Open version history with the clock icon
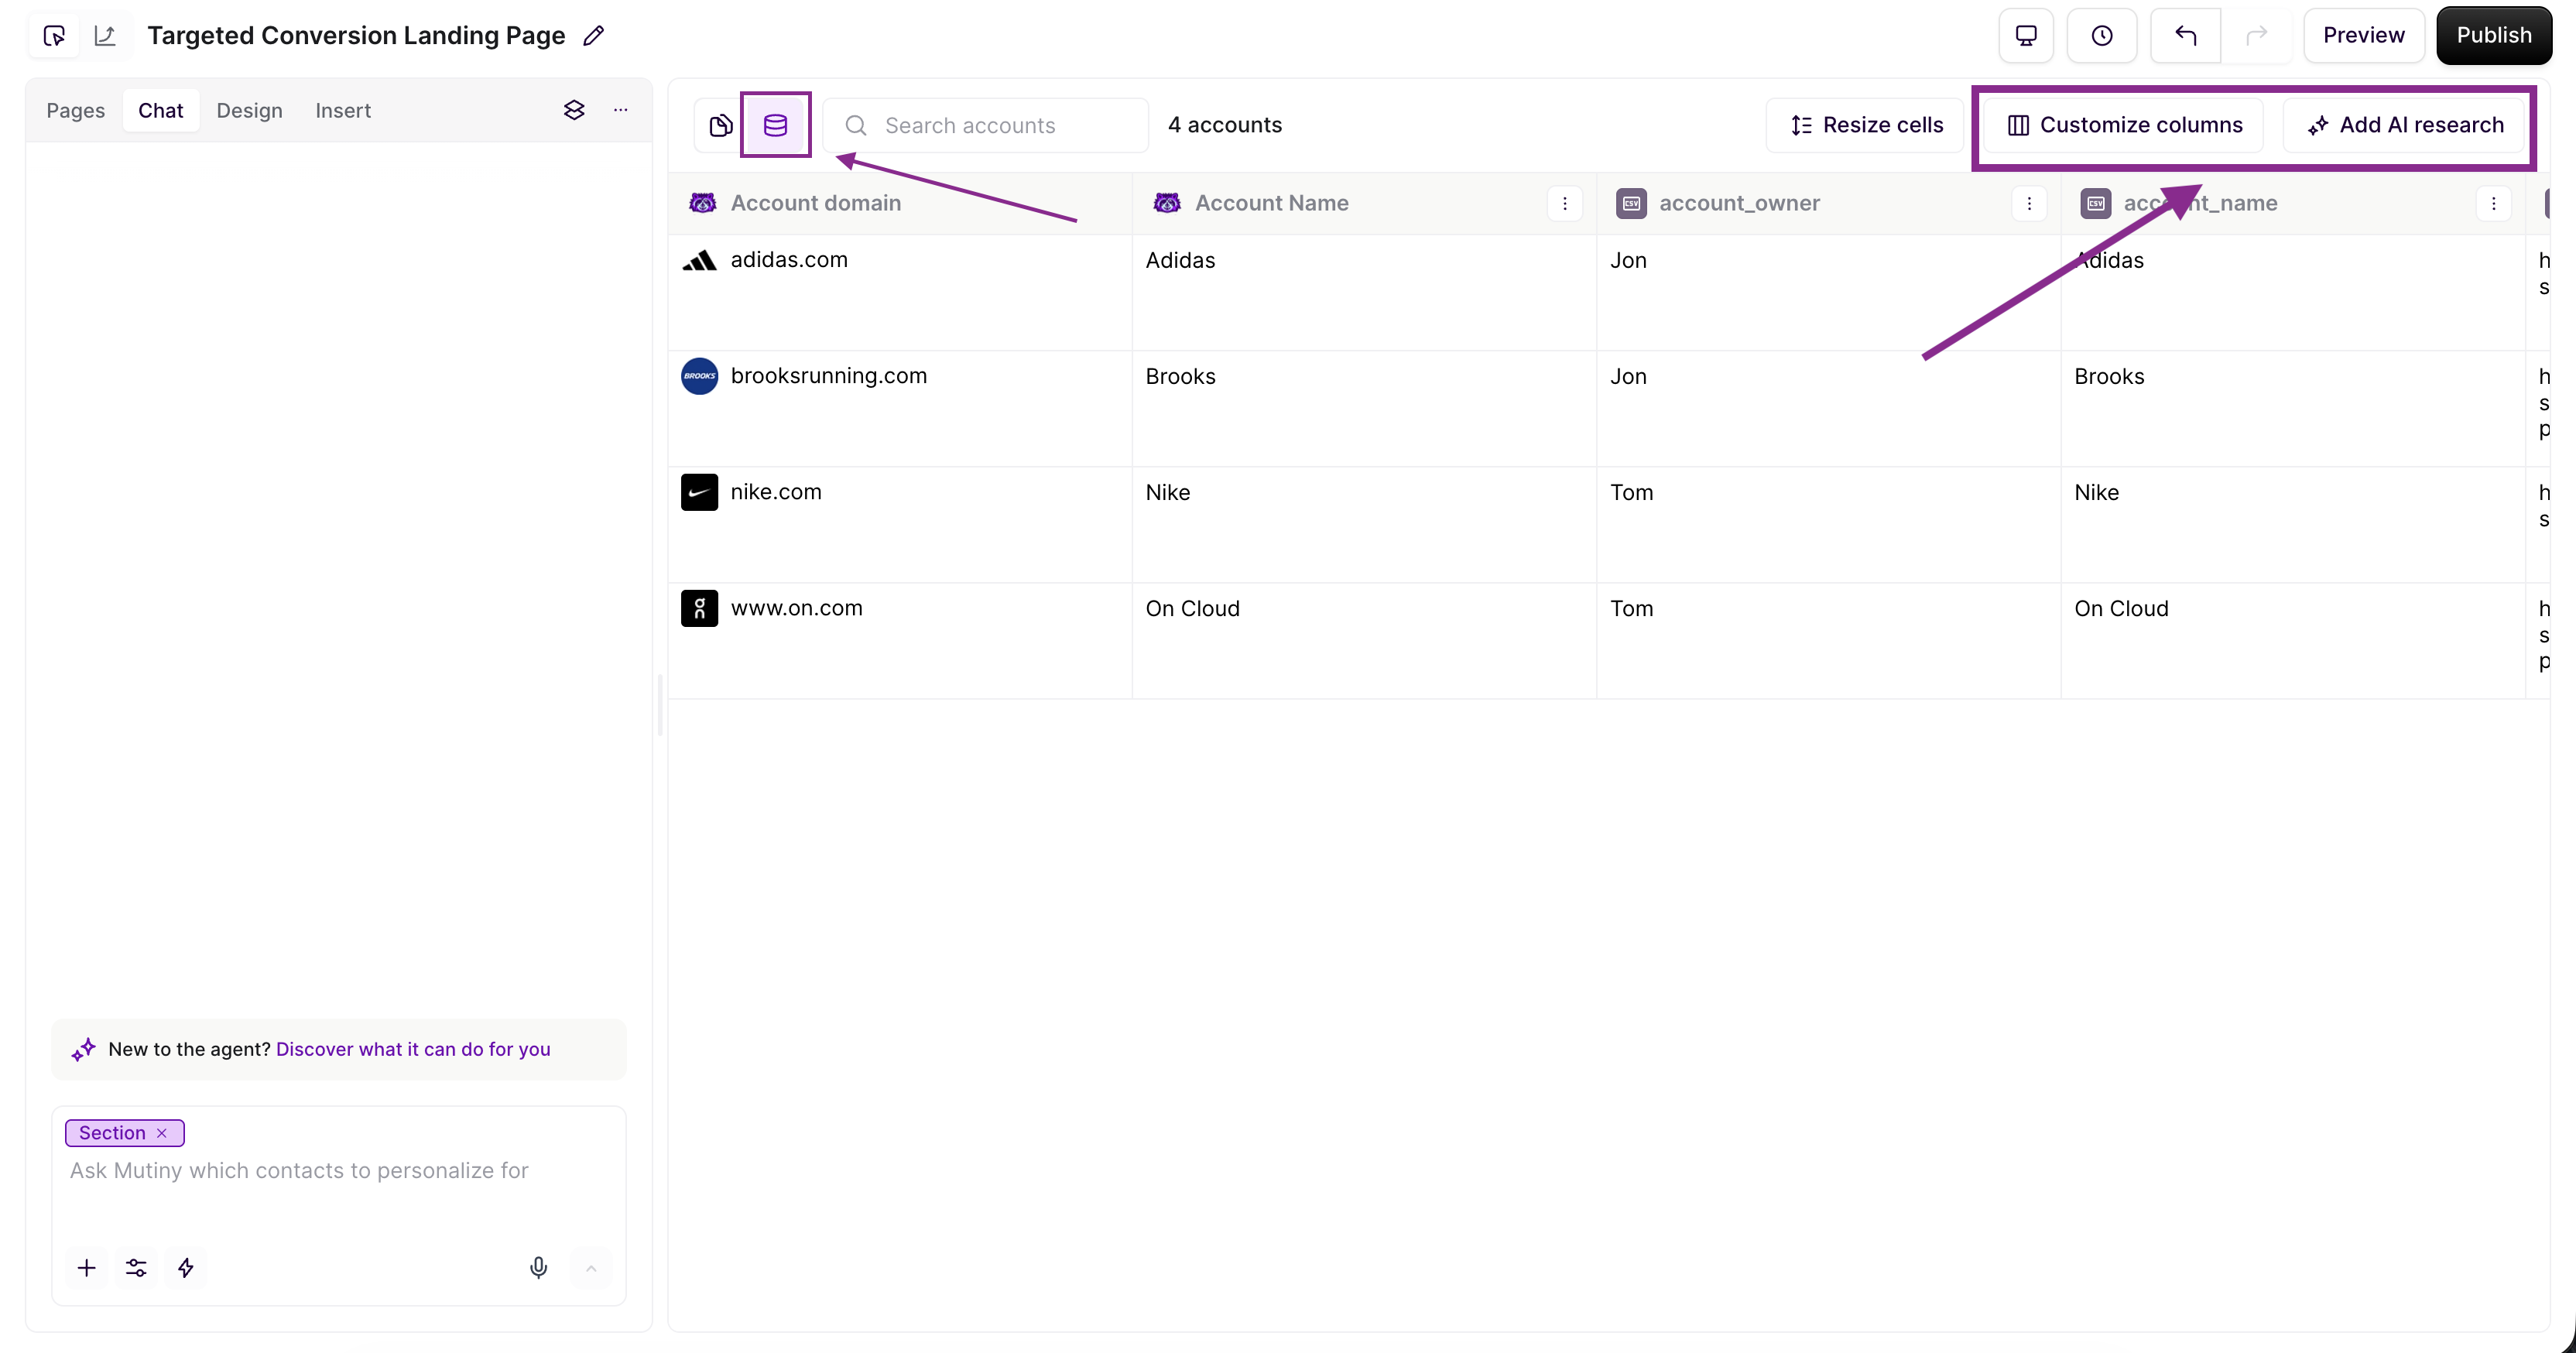The width and height of the screenshot is (2576, 1353). pos(2102,35)
